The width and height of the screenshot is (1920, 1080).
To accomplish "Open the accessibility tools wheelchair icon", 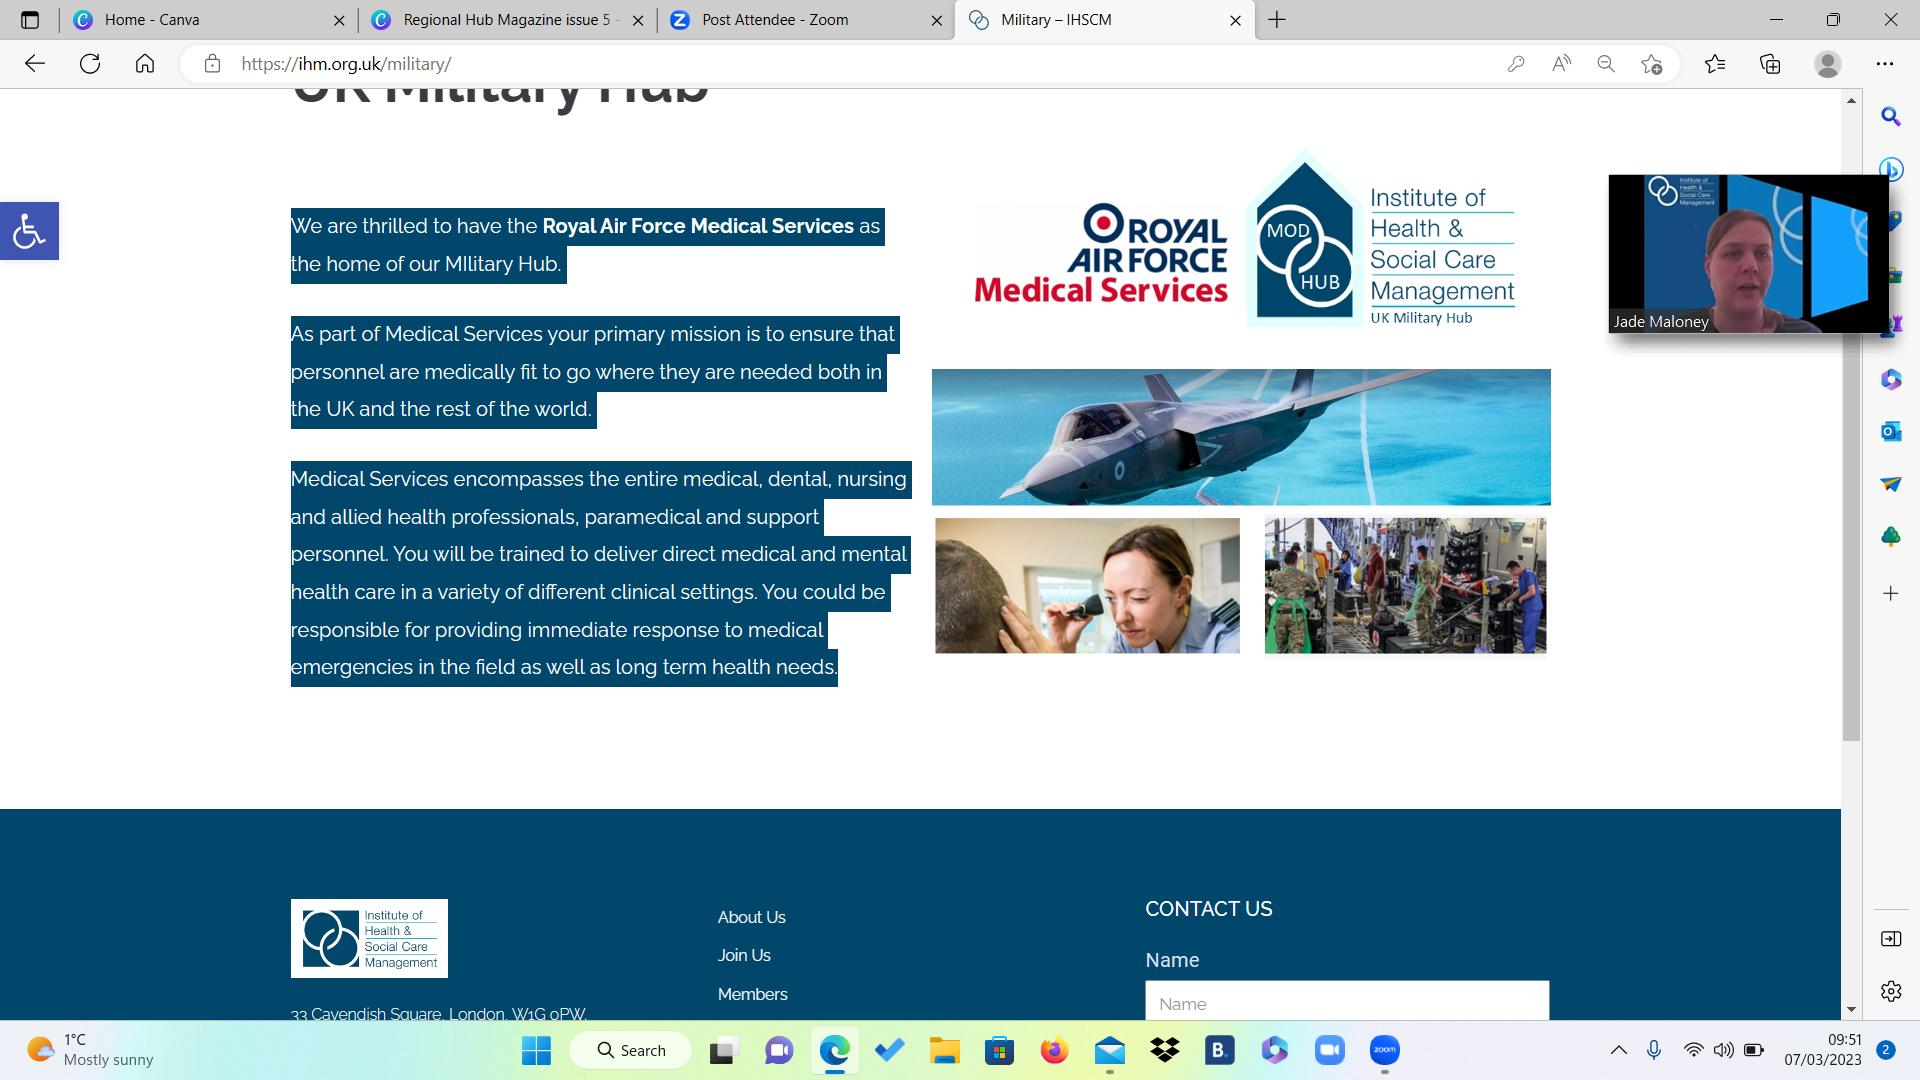I will tap(29, 231).
